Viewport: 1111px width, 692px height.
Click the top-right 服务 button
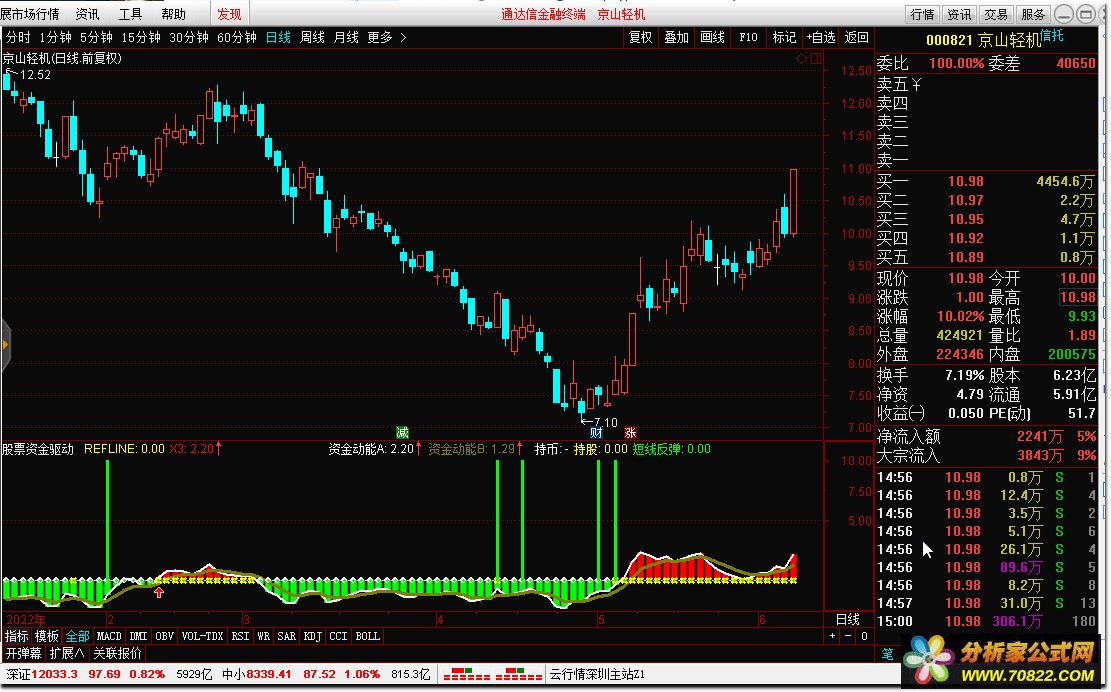coord(1033,14)
